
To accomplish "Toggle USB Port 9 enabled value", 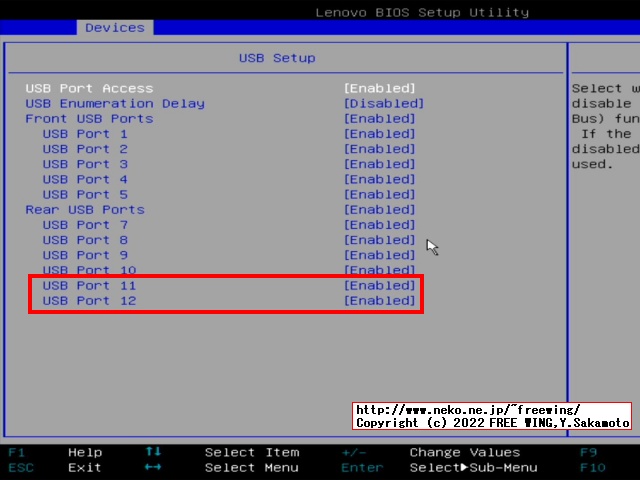I will 379,255.
